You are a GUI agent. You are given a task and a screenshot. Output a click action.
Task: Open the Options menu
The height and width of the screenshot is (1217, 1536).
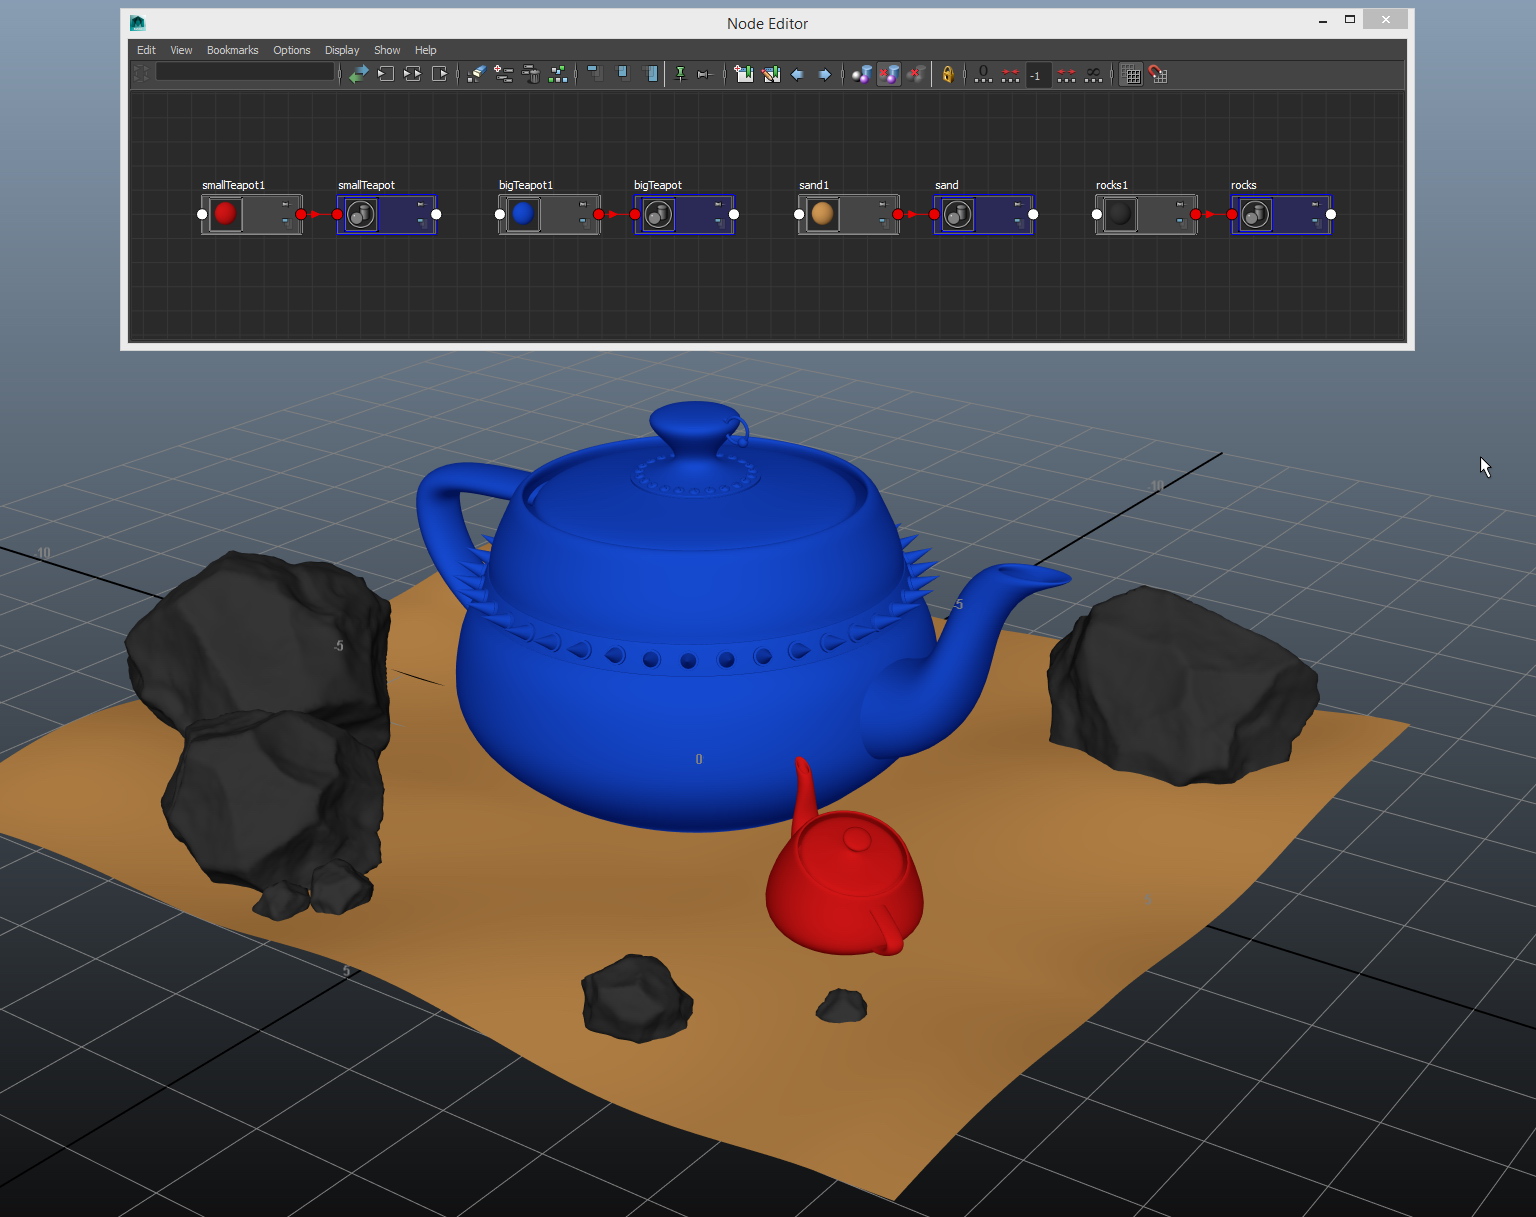point(291,50)
